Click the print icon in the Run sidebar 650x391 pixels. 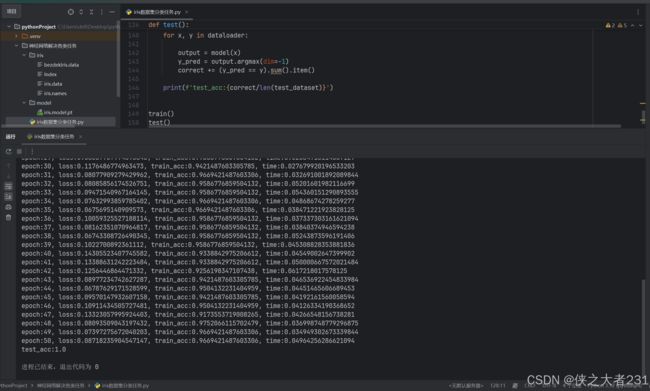click(8, 207)
